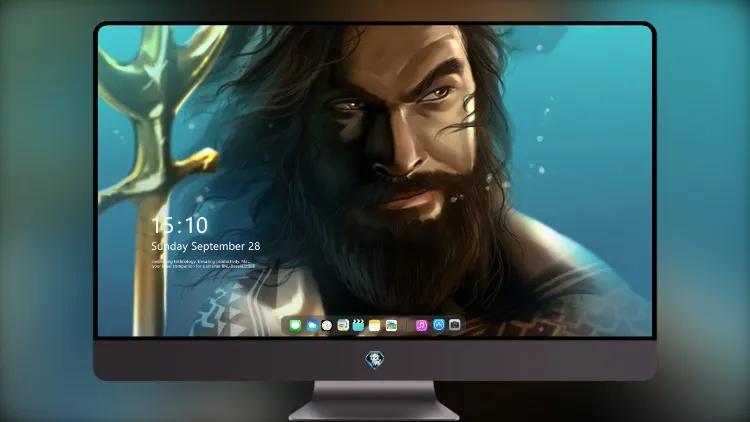Click the 15:10 clock widget
Viewport: 750px width, 422px height.
pos(180,225)
